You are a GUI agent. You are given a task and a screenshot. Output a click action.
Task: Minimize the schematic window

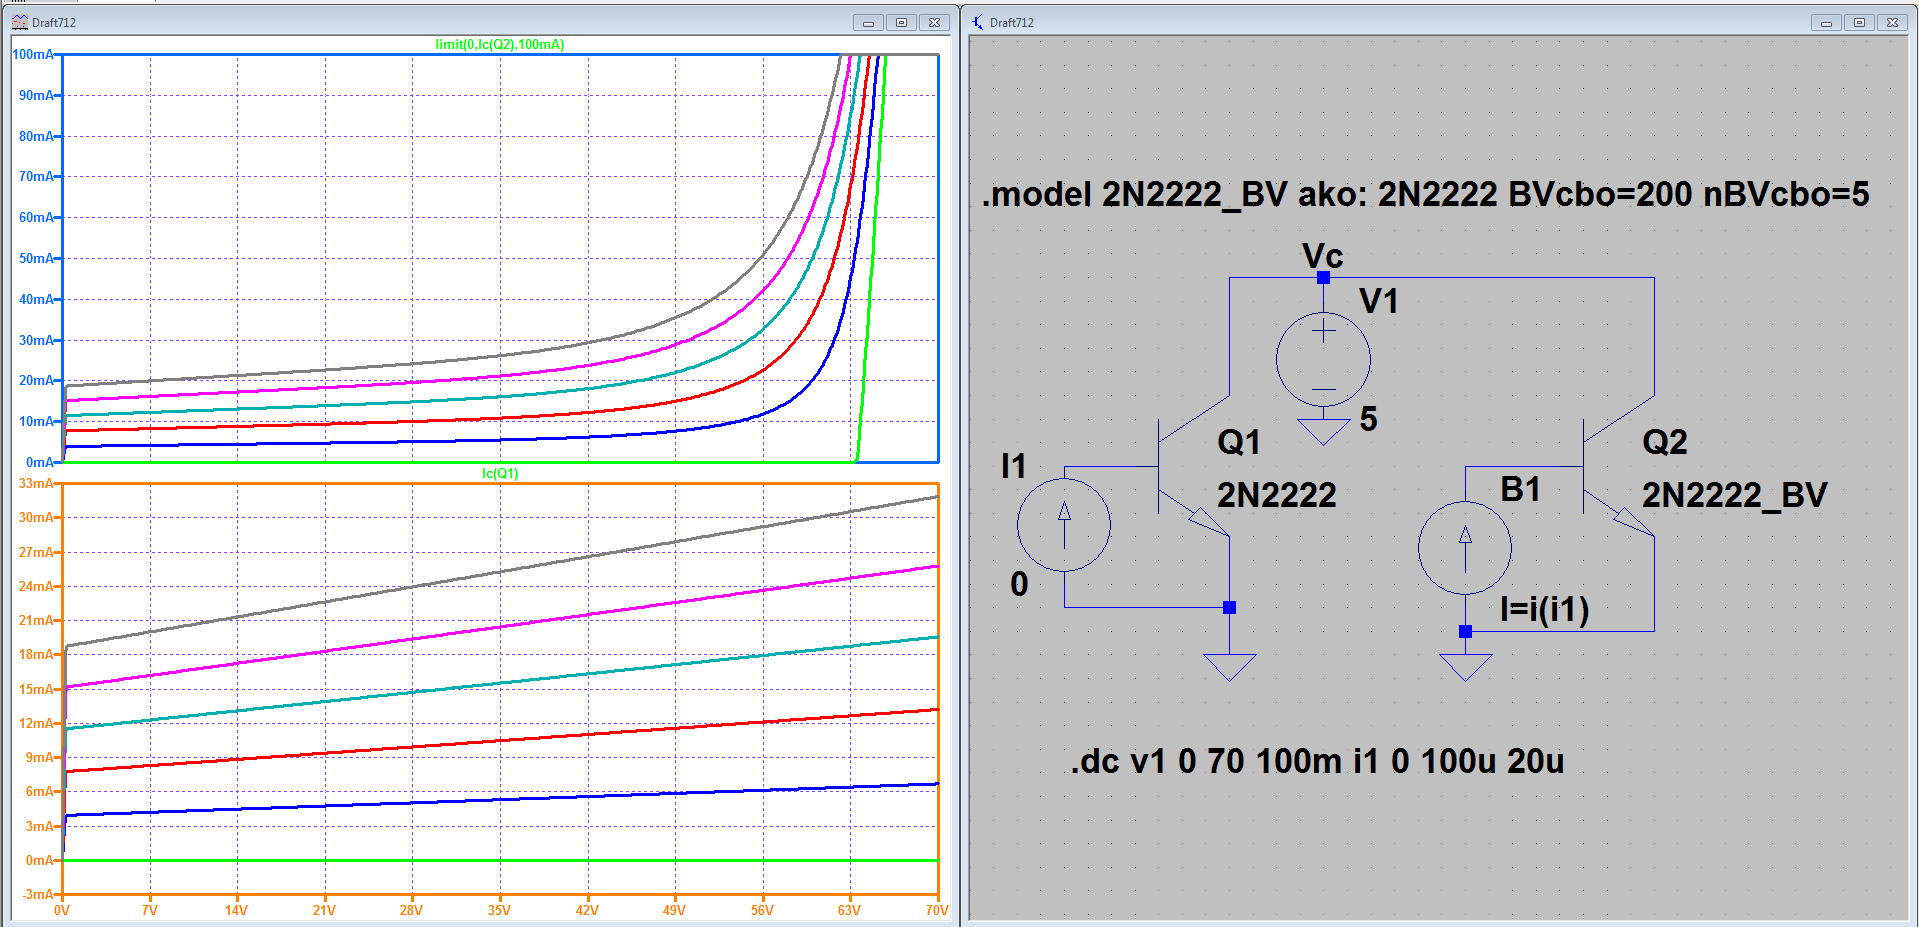coord(1826,22)
